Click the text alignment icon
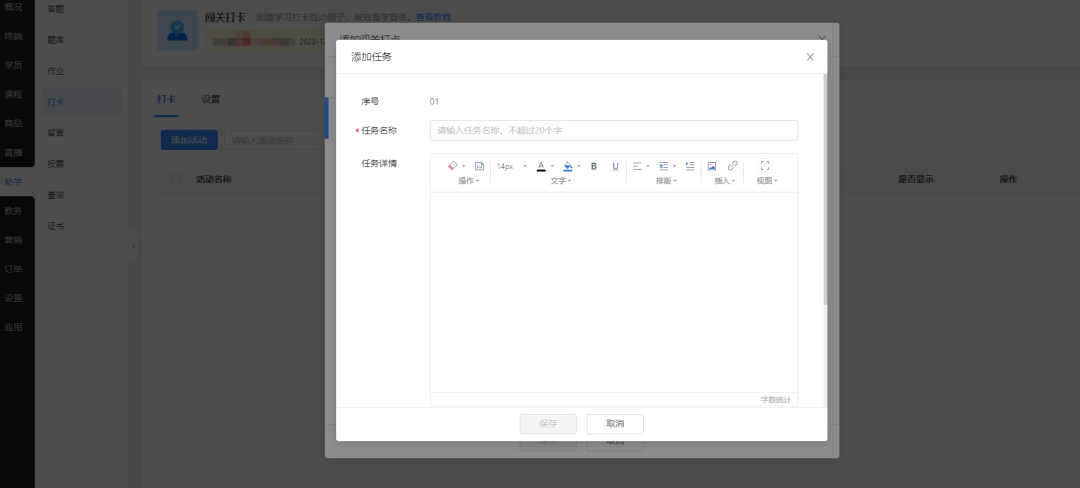This screenshot has height=488, width=1080. click(637, 166)
